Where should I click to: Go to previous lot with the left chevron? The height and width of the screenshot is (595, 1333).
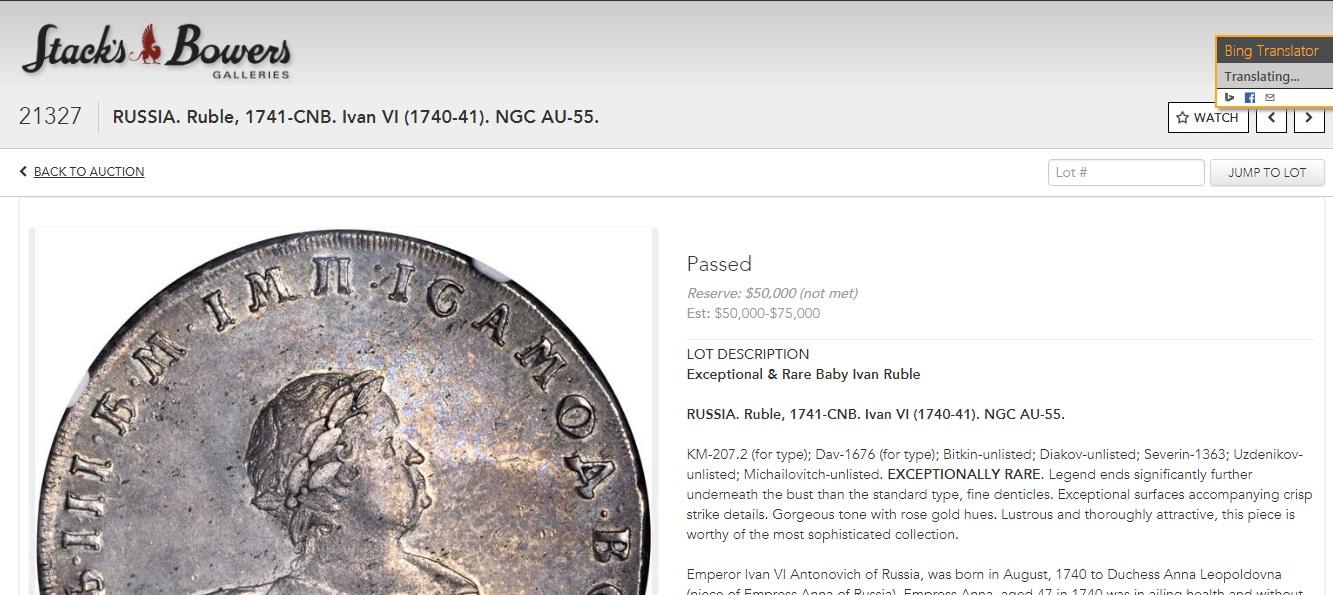(1271, 118)
